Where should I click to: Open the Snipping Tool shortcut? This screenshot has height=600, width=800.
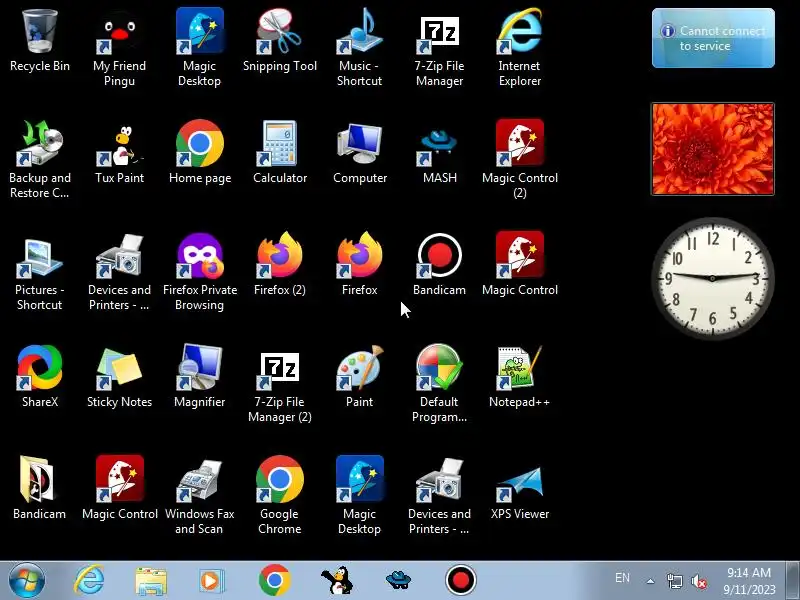click(x=280, y=40)
